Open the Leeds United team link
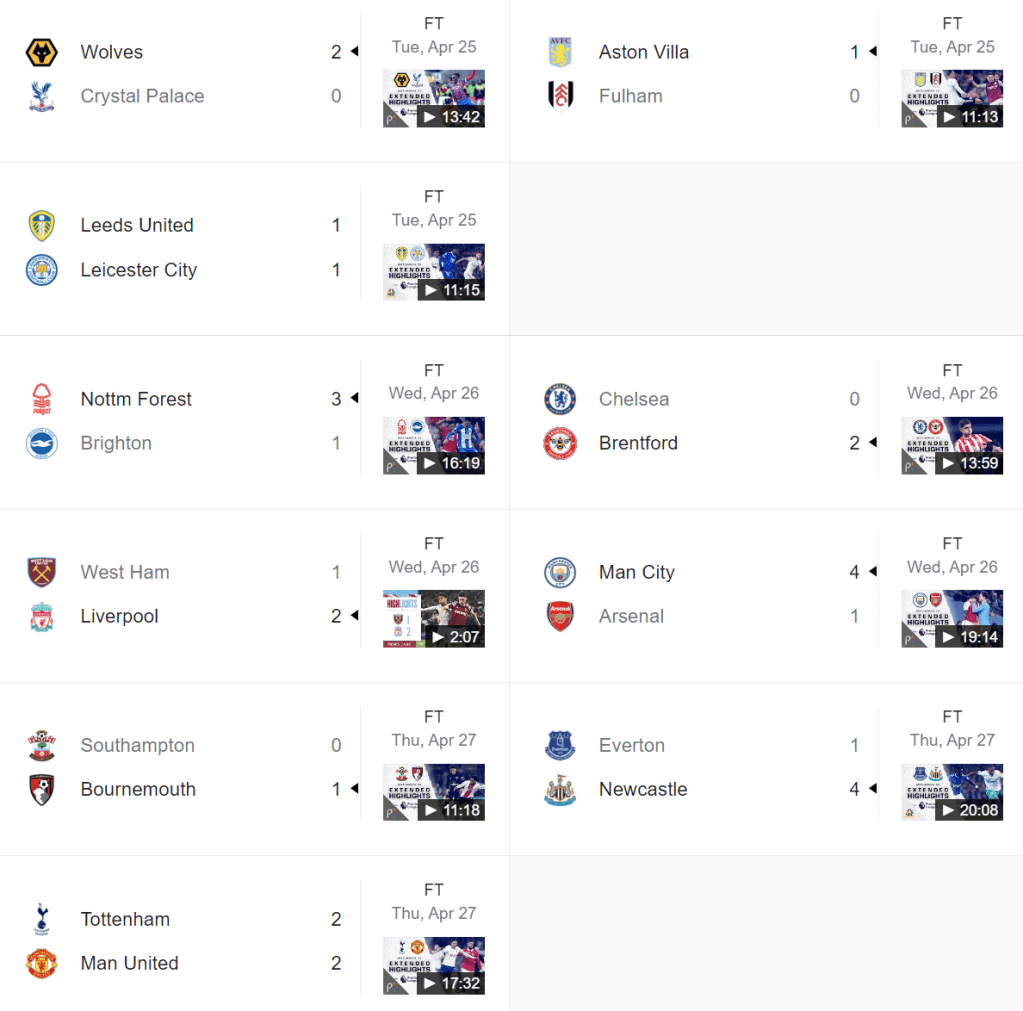 click(137, 225)
